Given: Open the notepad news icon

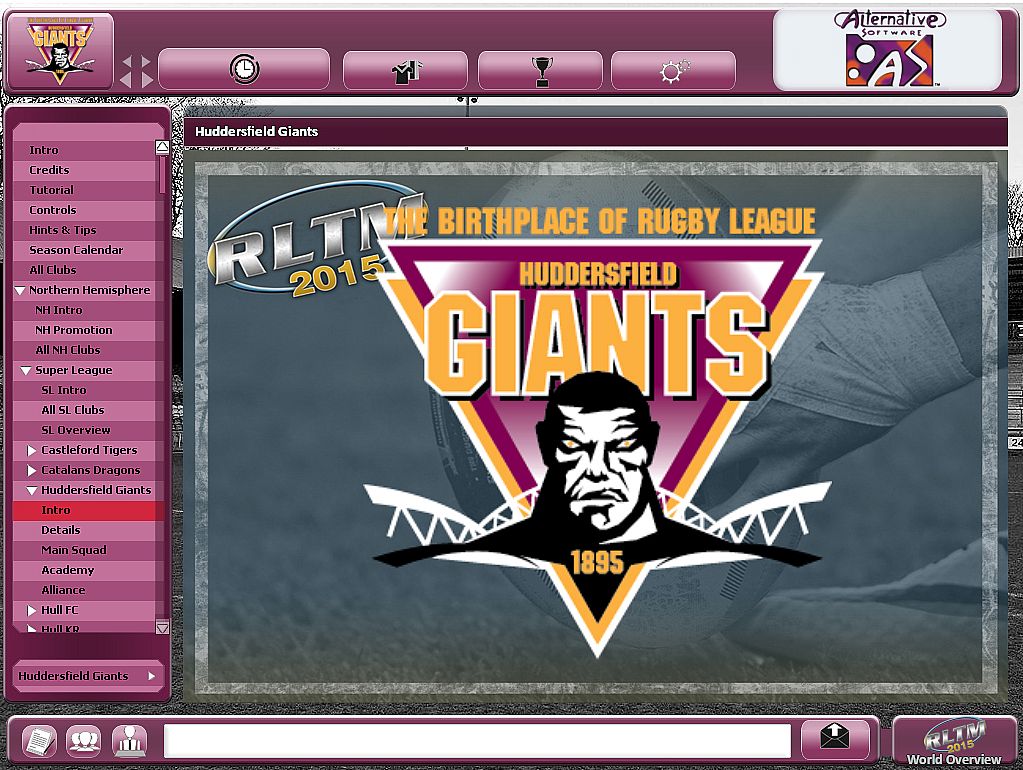Looking at the screenshot, I should pos(40,741).
